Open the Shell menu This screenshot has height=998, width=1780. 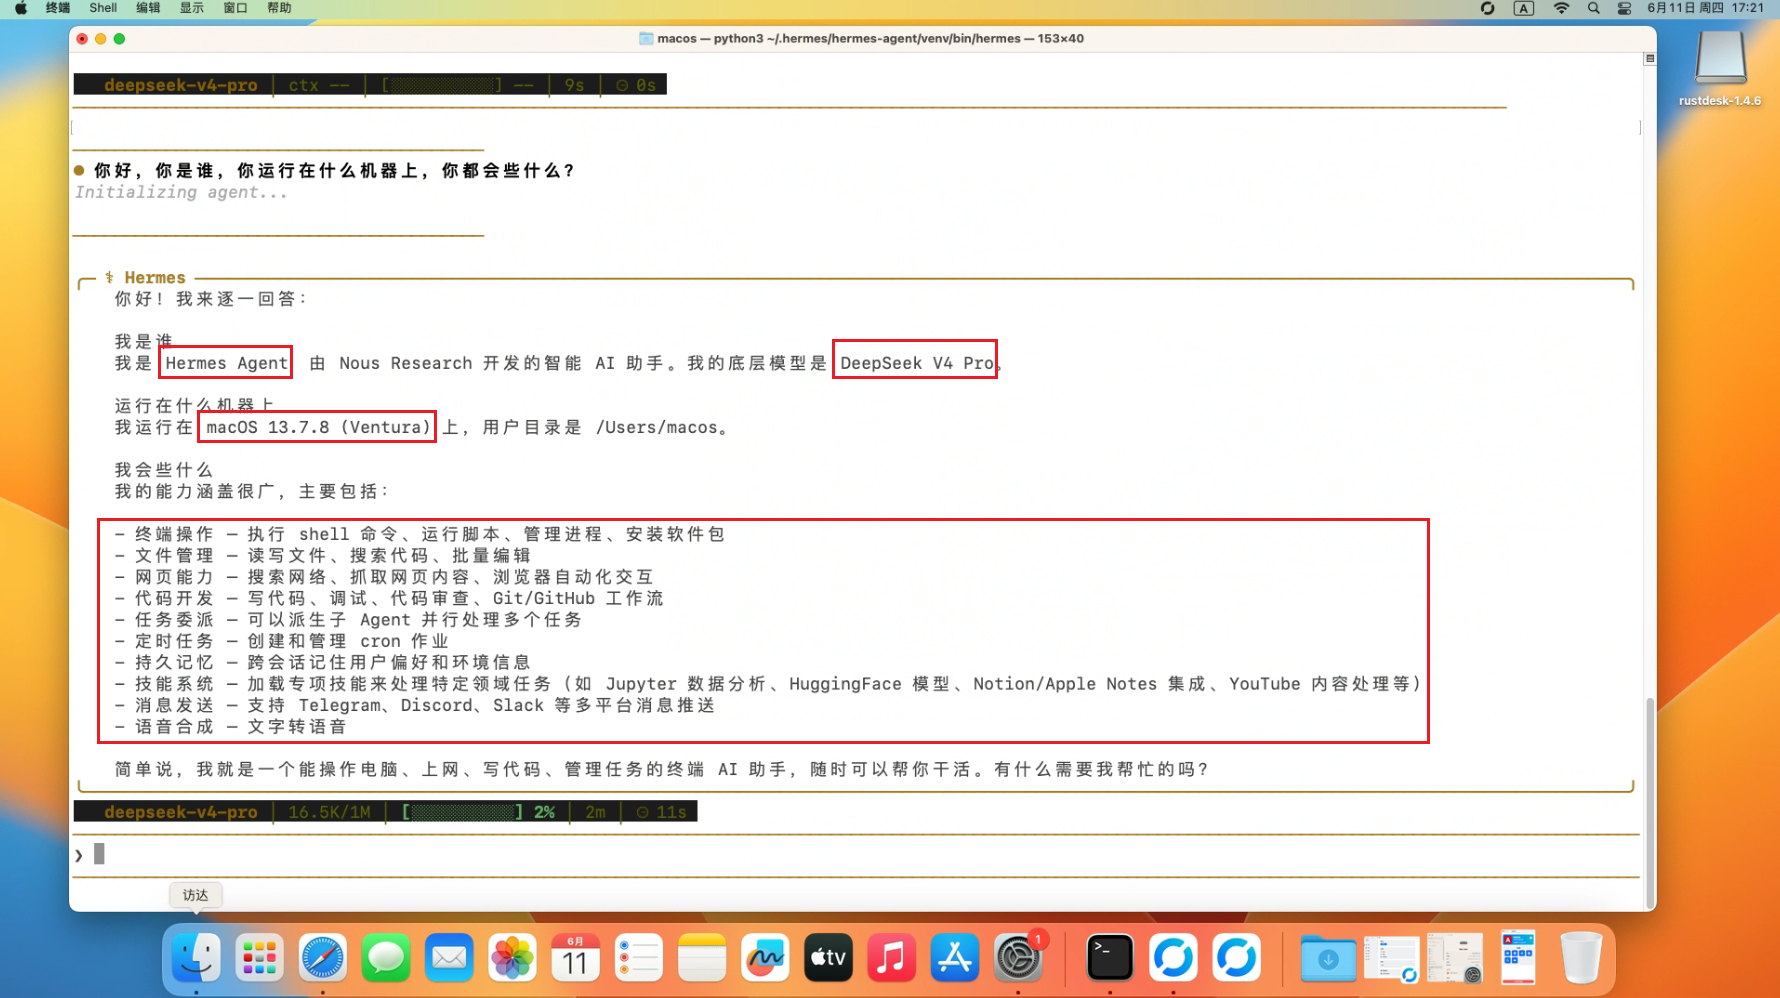[x=103, y=8]
